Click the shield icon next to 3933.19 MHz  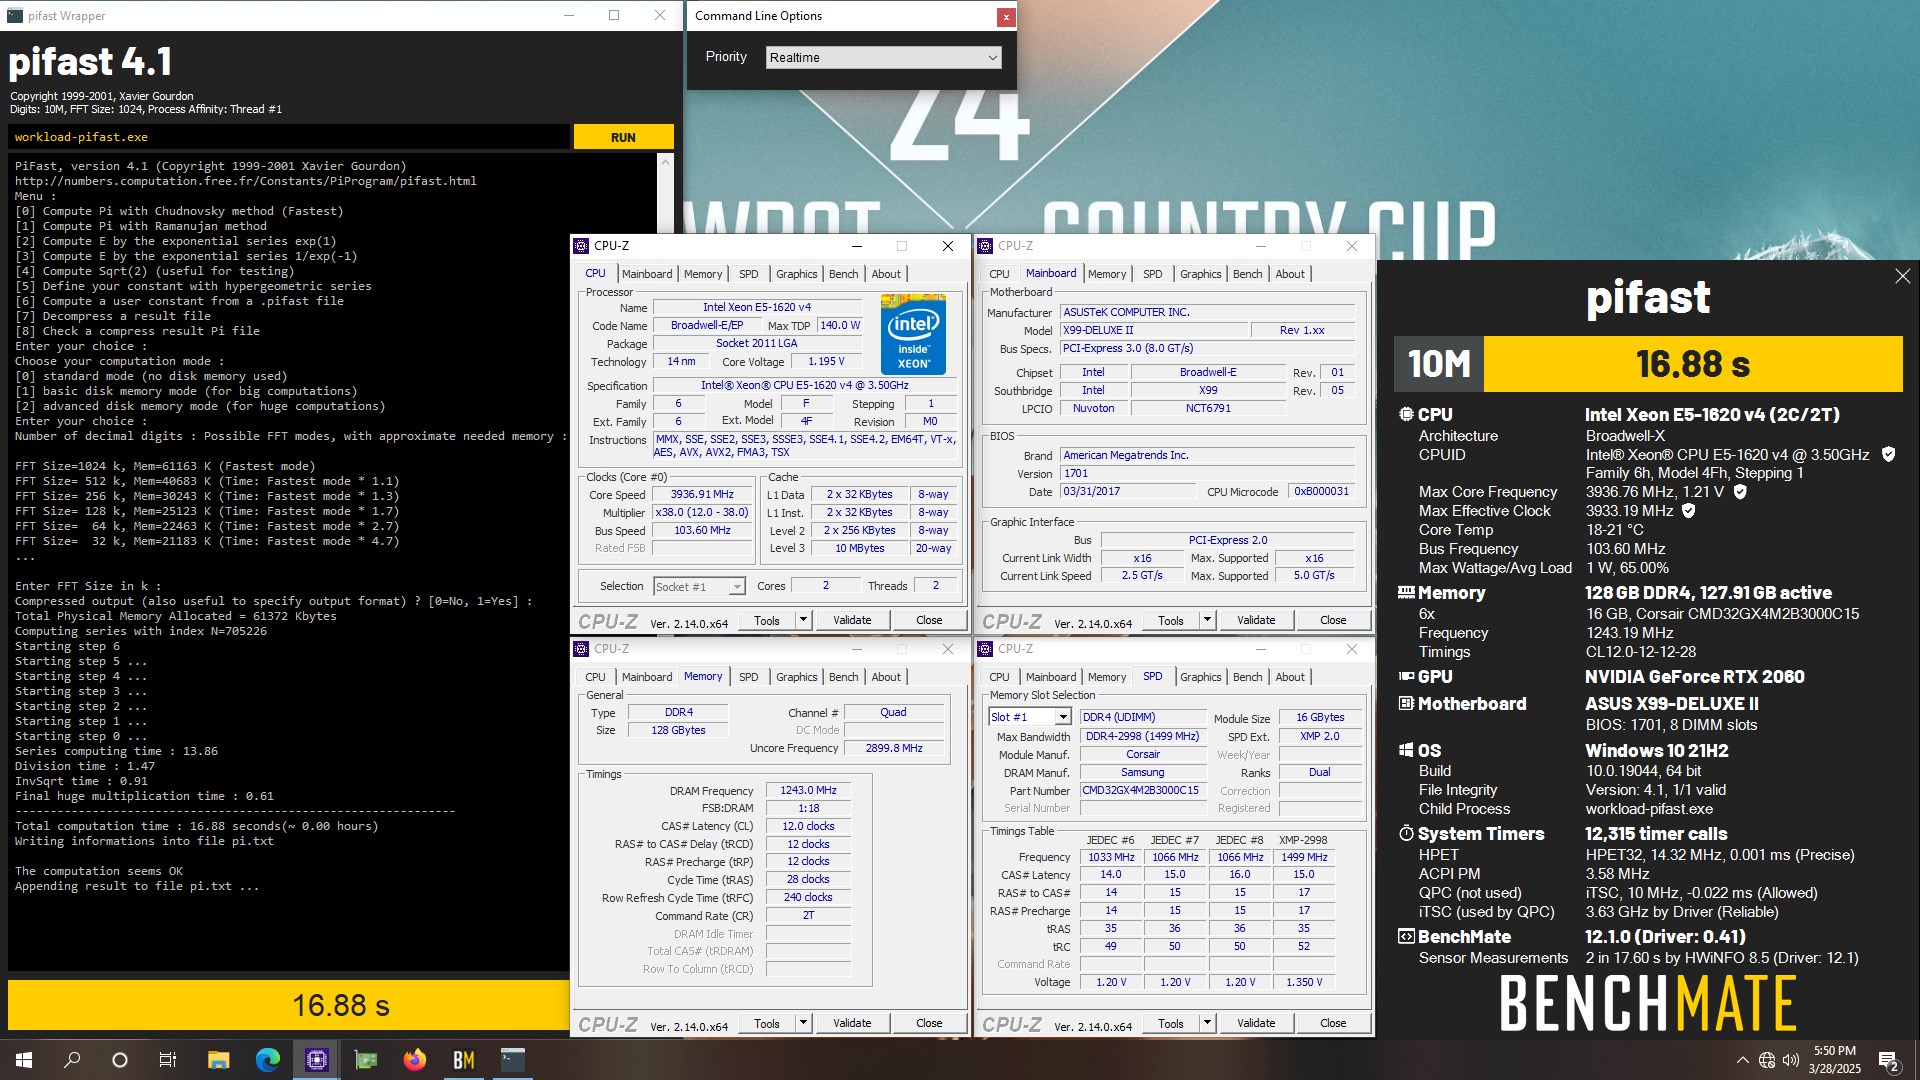[x=1689, y=511]
